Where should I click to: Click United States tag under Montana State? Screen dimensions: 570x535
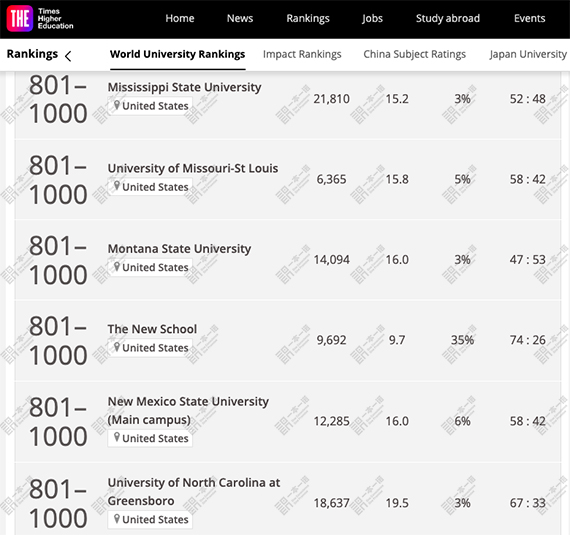click(150, 267)
